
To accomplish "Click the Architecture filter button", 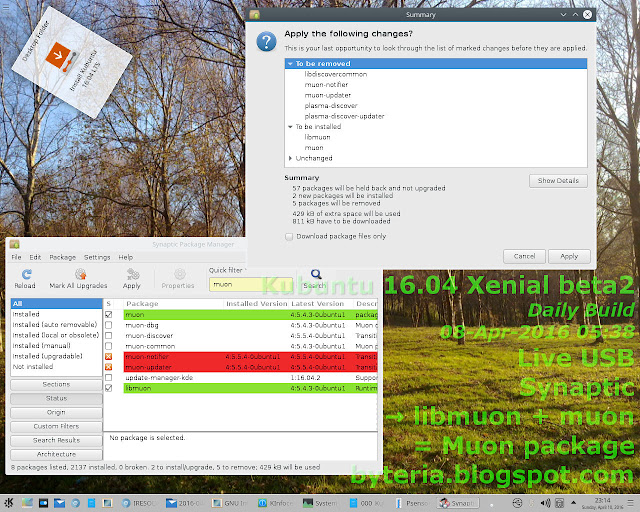I will click(56, 454).
